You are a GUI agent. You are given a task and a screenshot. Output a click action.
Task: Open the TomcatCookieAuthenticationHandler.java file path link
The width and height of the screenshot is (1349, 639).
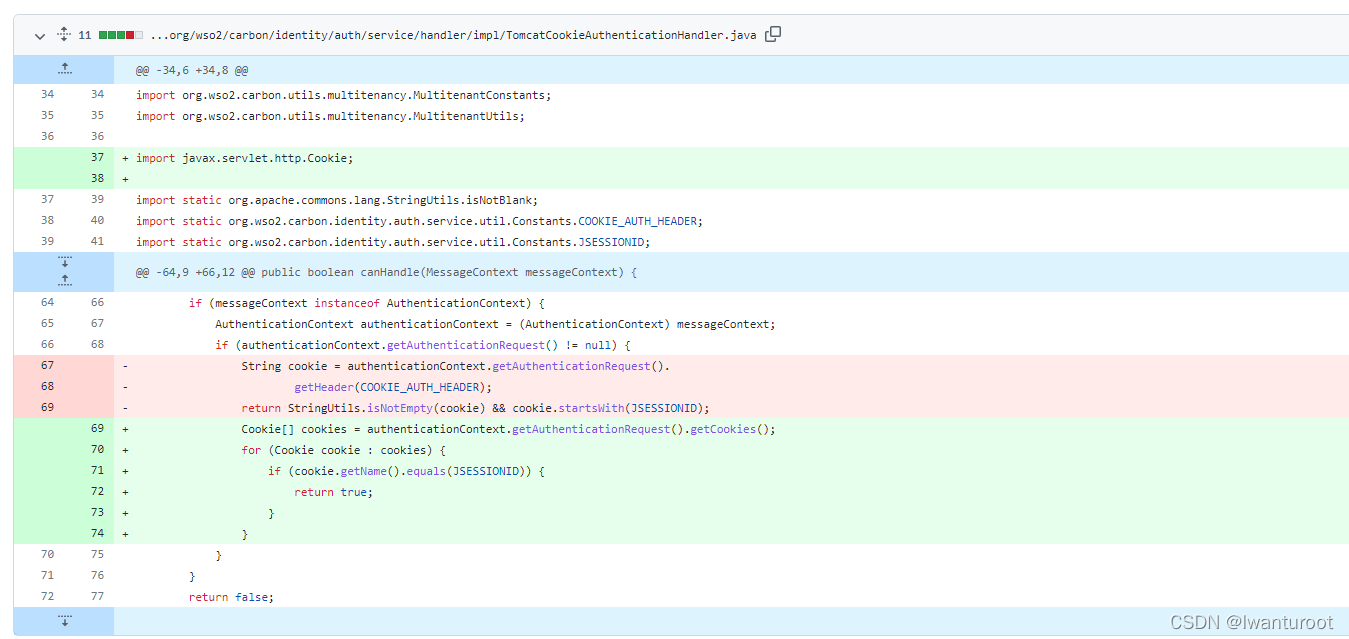pyautogui.click(x=453, y=35)
